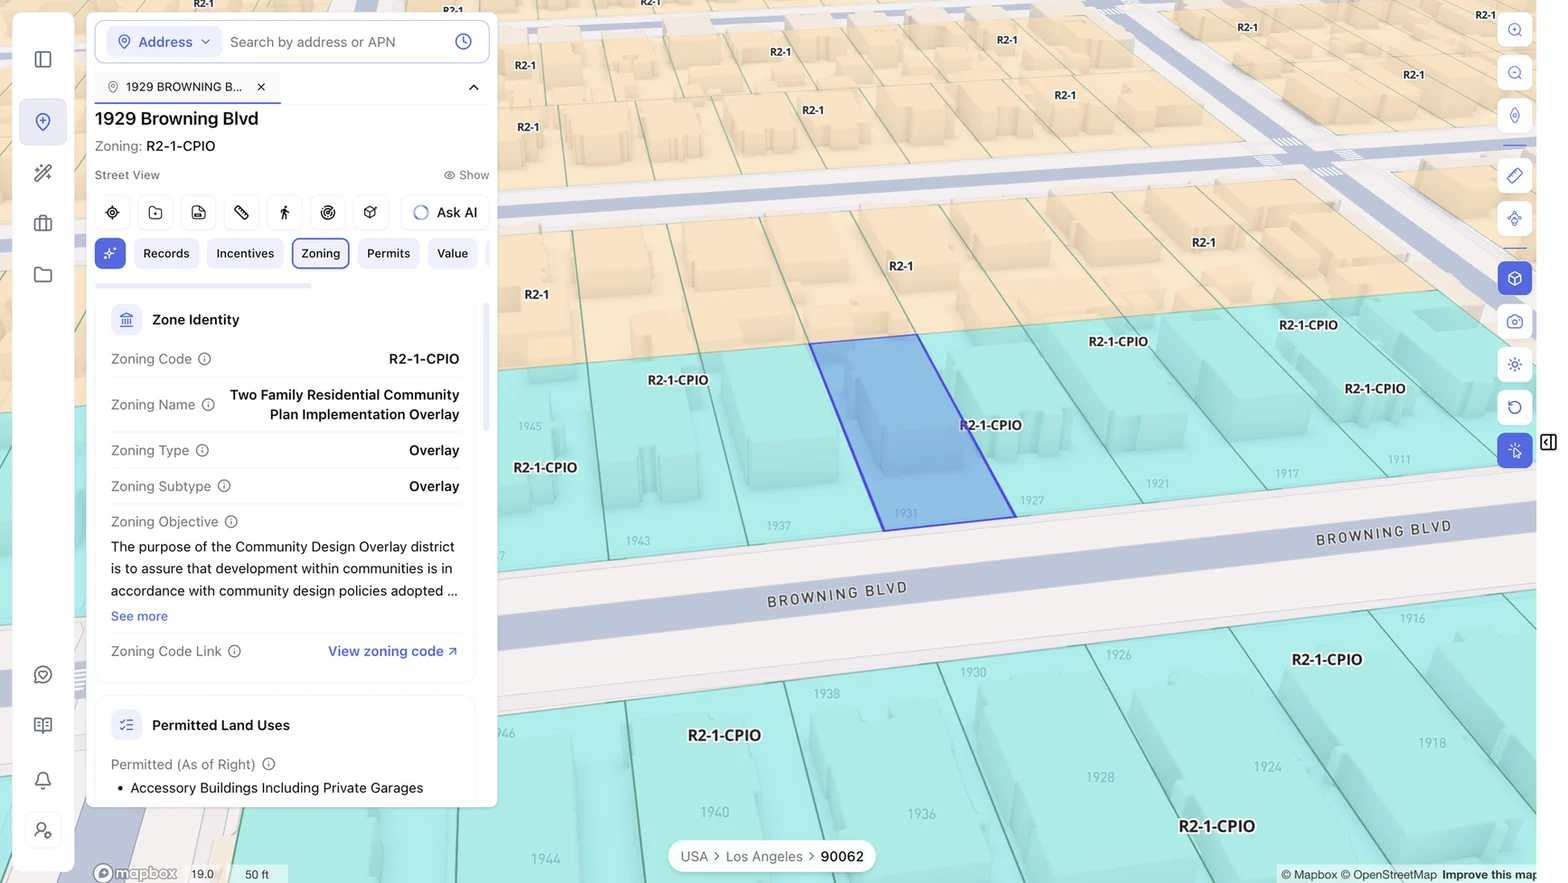1568x883 pixels.
Task: Focus the Search by address or APN field
Action: click(335, 42)
